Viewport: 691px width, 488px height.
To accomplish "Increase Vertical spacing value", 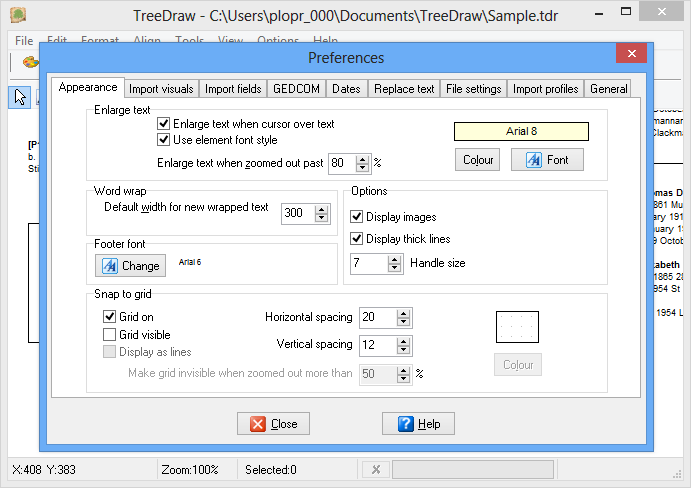I will point(403,341).
